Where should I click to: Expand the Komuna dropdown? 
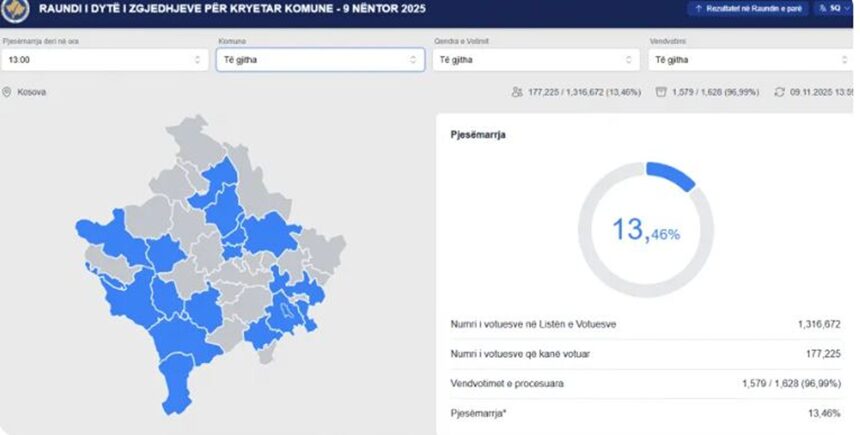pyautogui.click(x=320, y=60)
